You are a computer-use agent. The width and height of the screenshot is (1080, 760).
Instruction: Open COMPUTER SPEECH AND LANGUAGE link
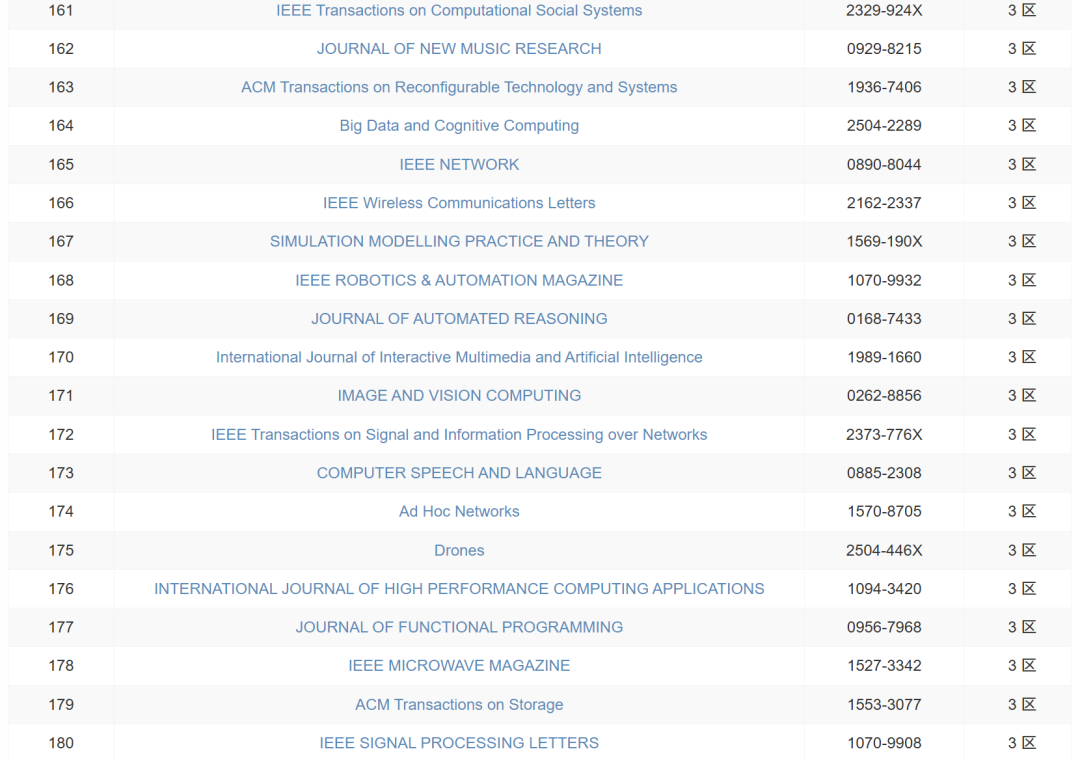[459, 473]
